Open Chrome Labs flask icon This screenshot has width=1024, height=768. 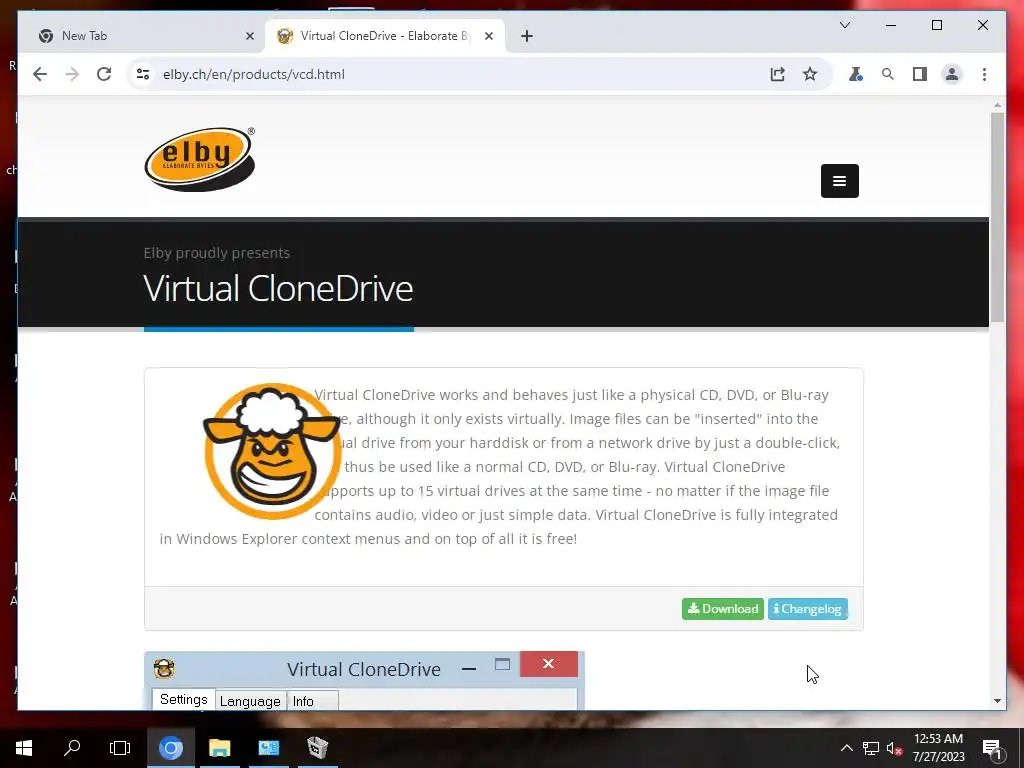click(855, 74)
